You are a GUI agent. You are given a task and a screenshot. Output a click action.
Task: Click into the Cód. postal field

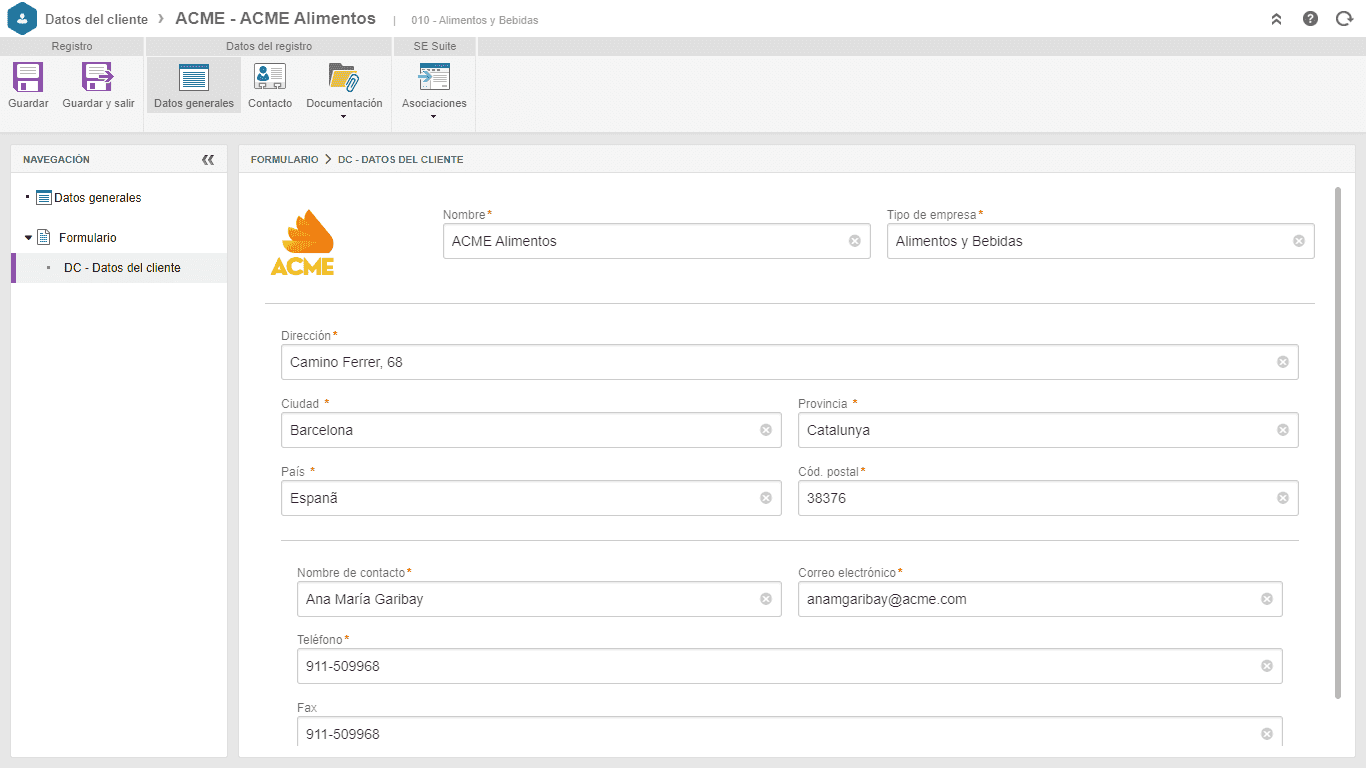point(1048,498)
